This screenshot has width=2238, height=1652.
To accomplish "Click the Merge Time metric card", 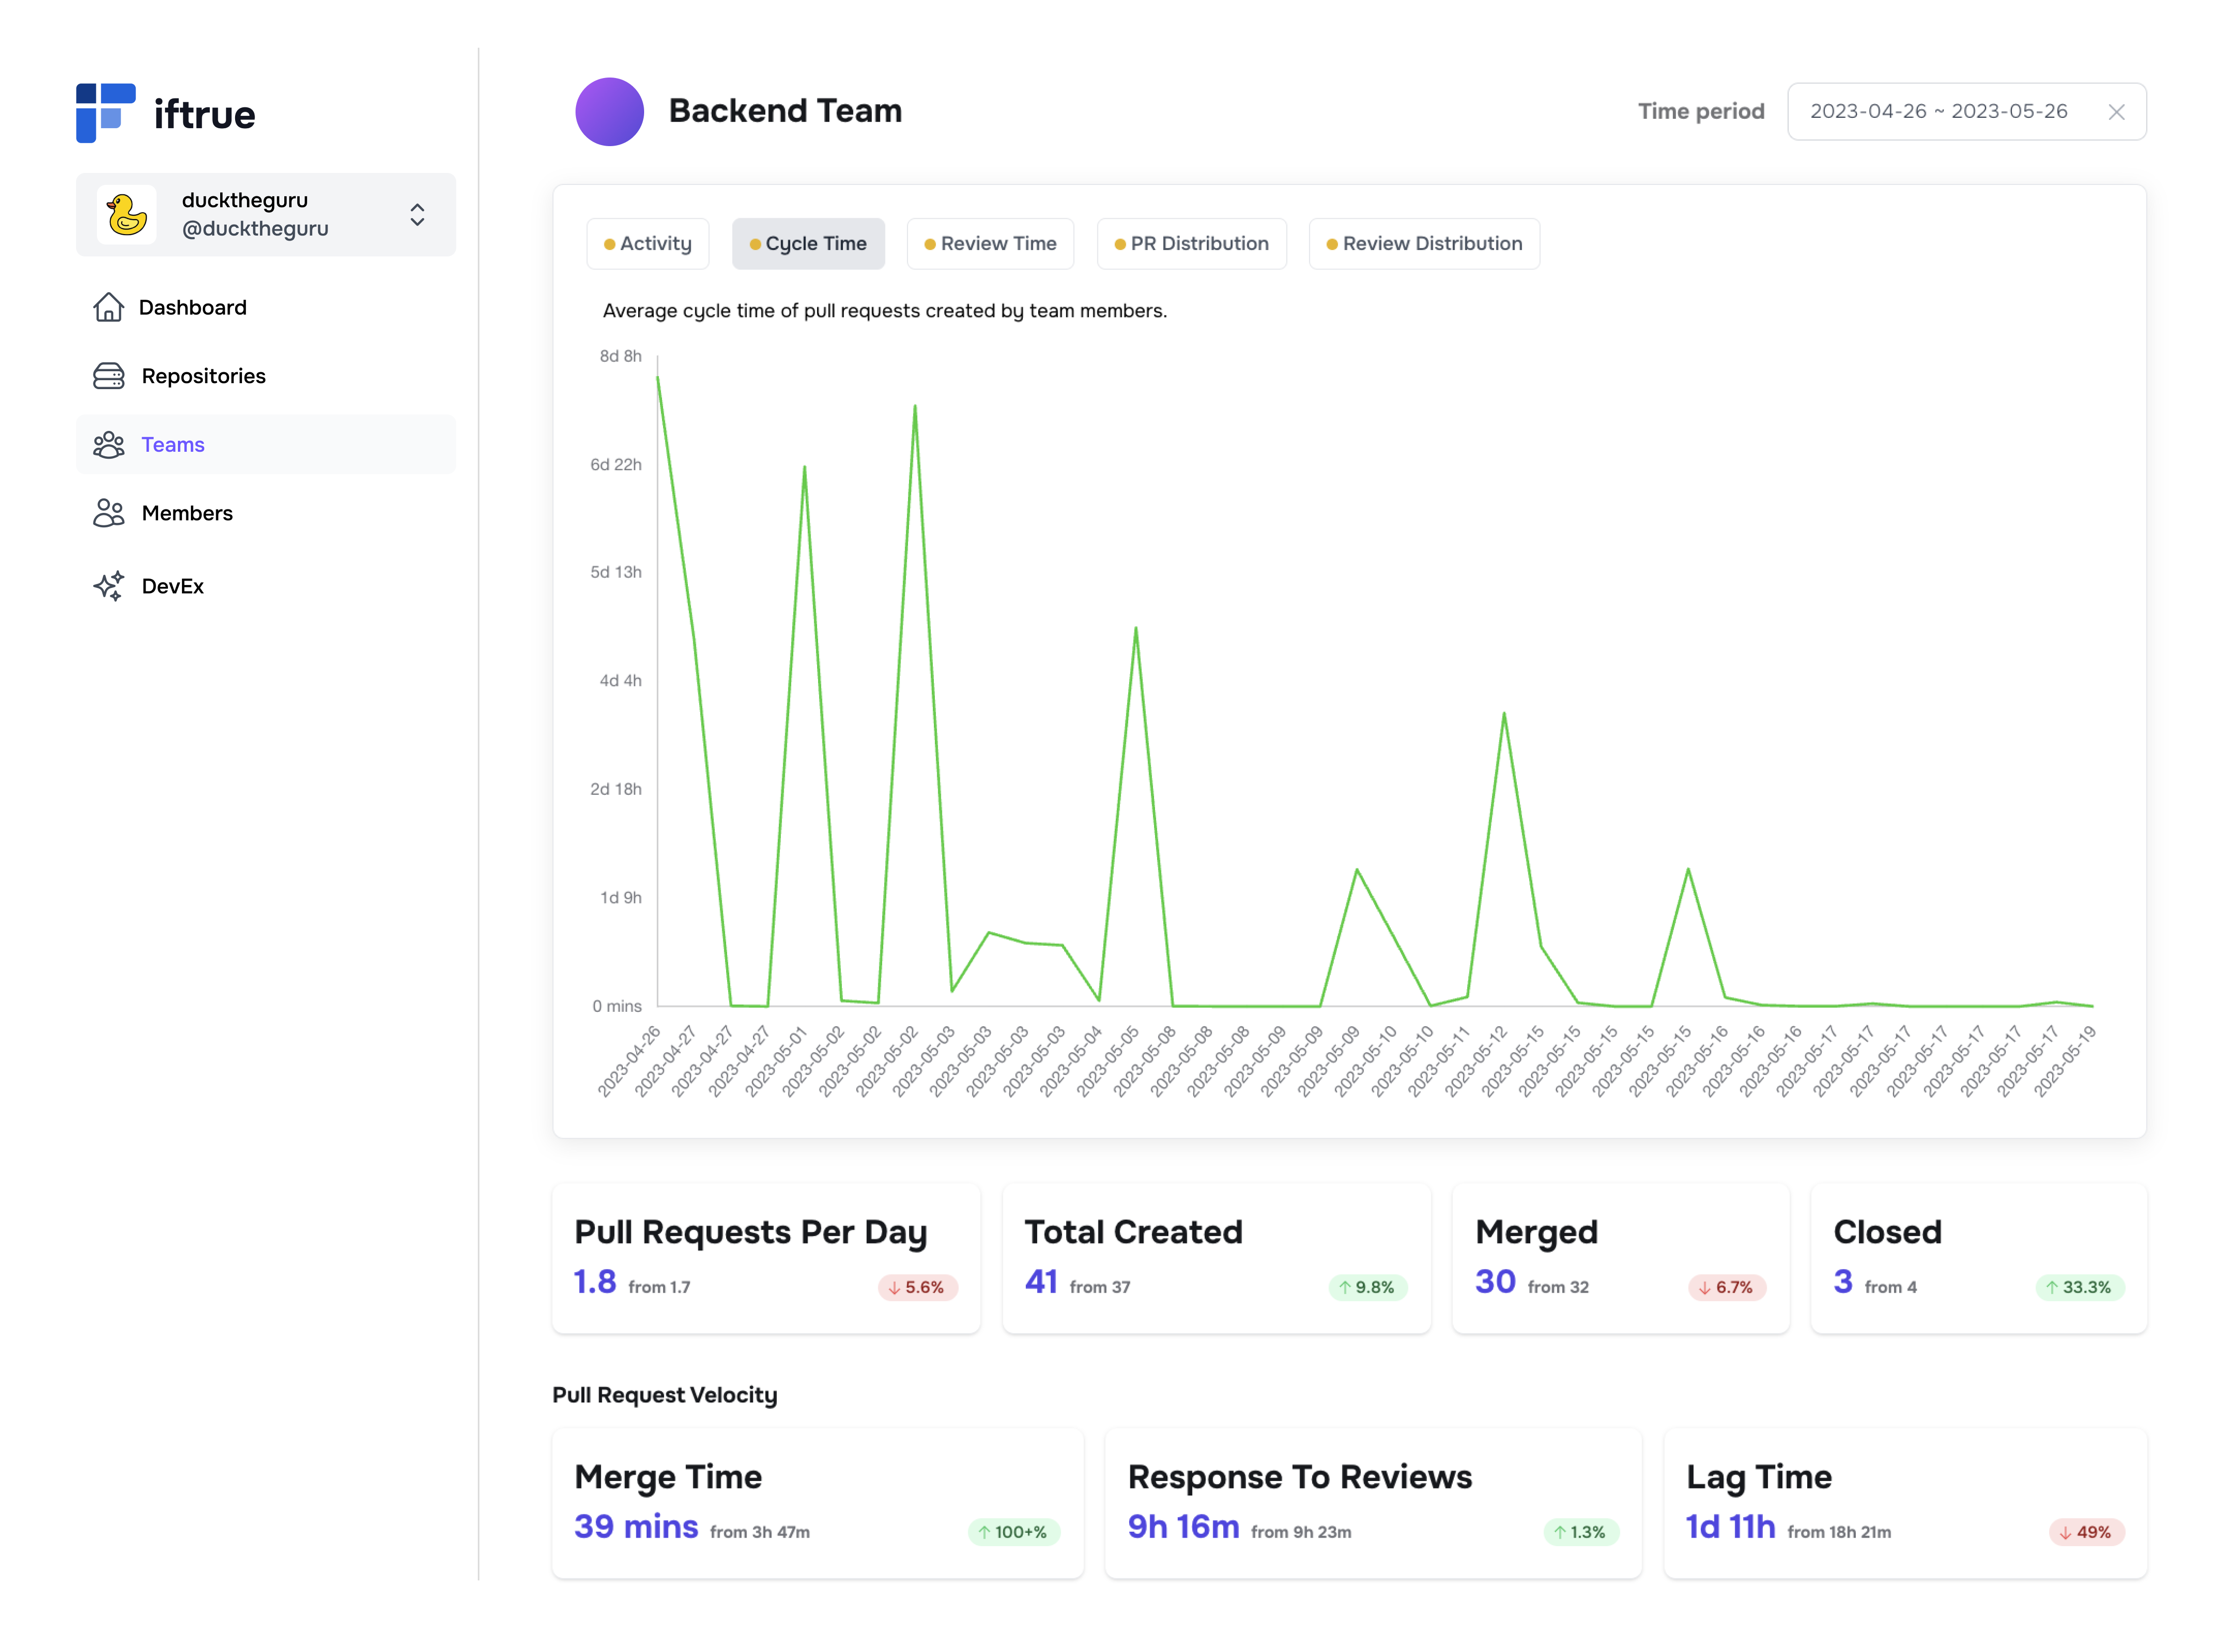I will pyautogui.click(x=817, y=1503).
